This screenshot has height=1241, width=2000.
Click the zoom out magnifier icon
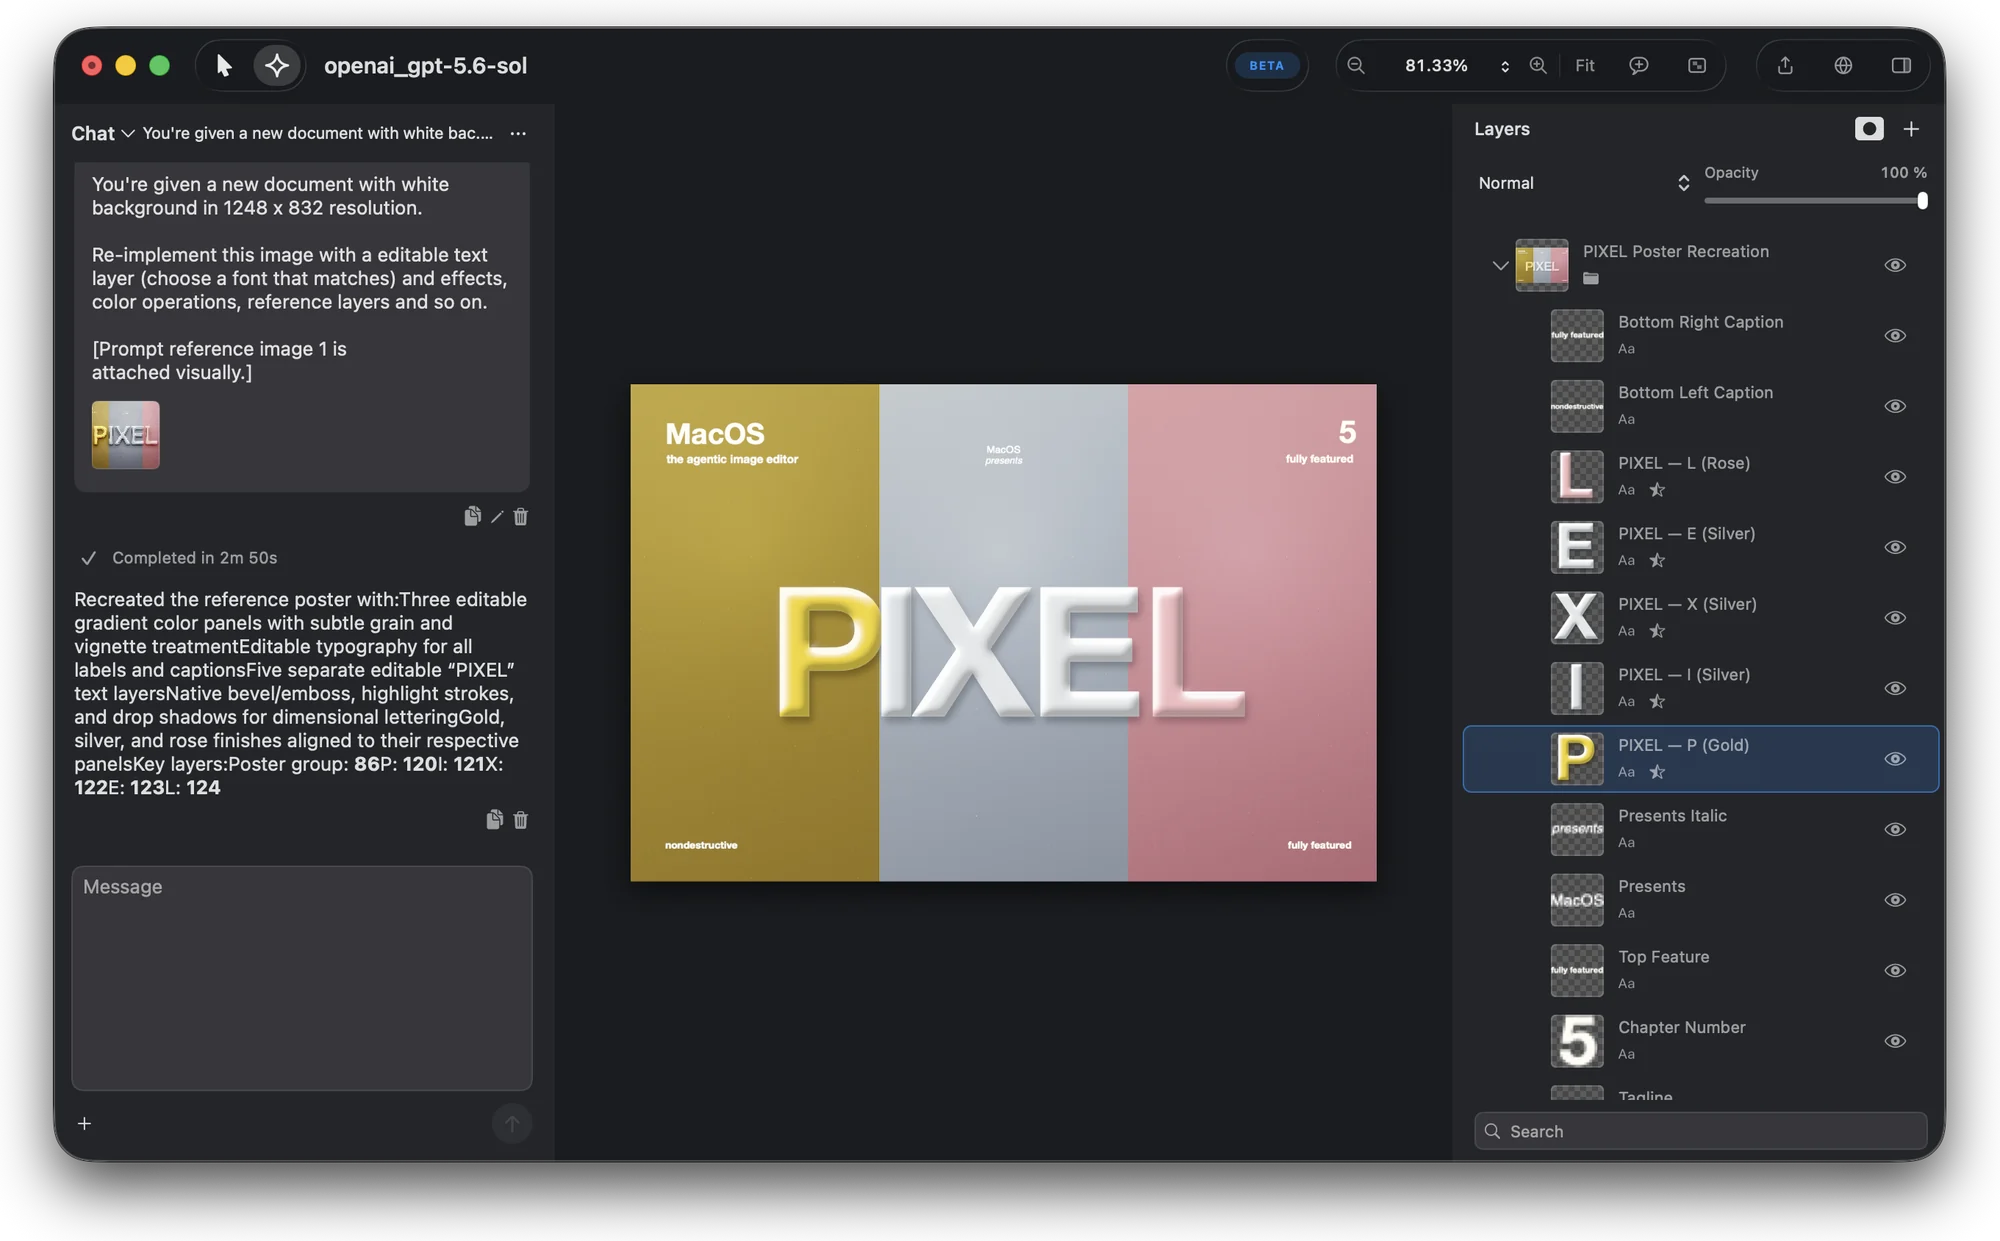(x=1356, y=66)
